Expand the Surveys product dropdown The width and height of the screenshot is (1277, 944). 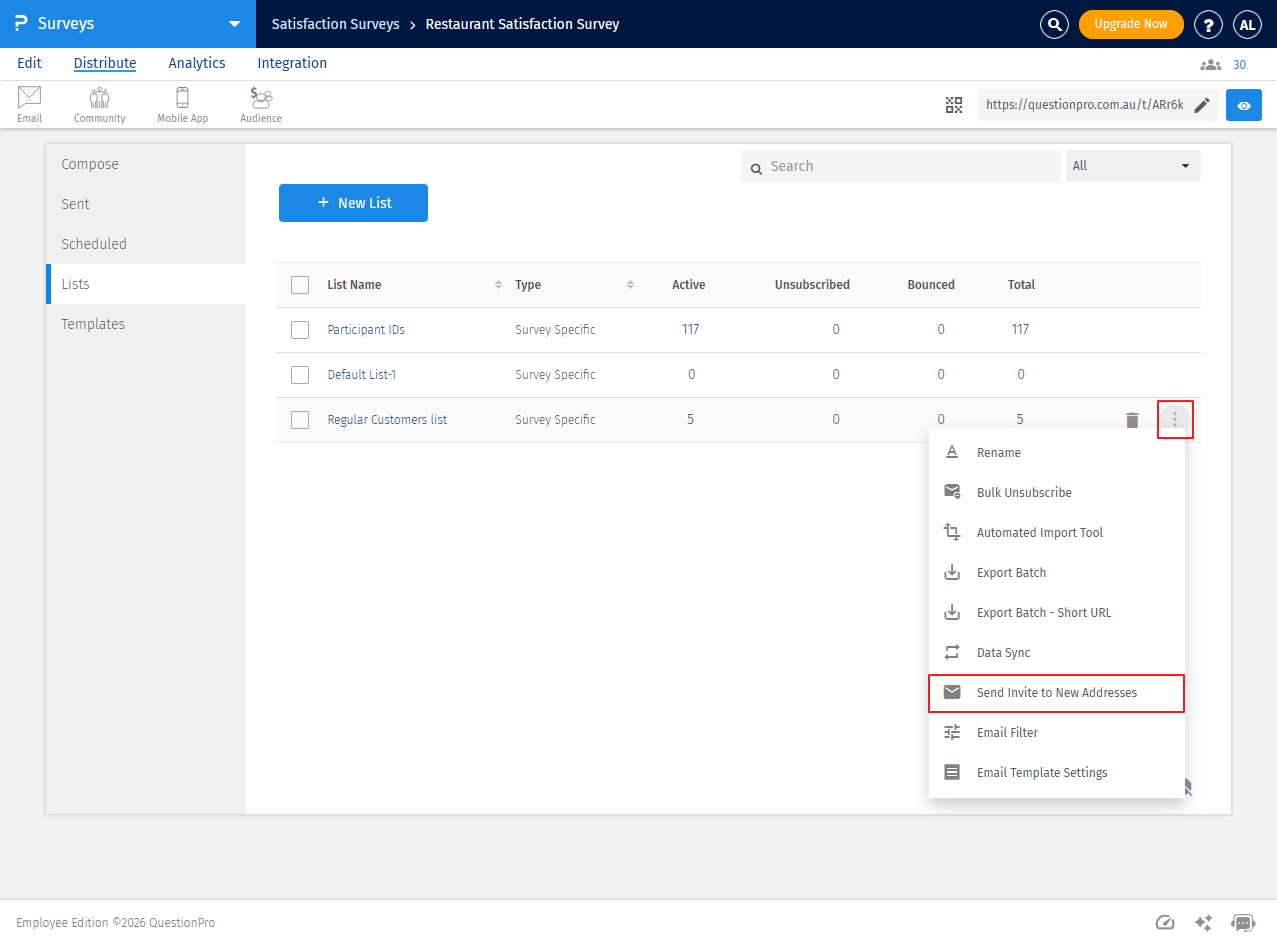coord(234,24)
